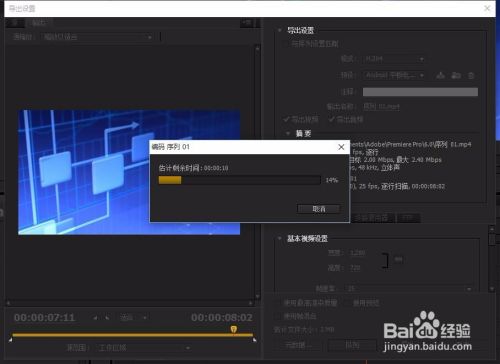Toggle use maximum render quality checkbox
This screenshot has width=500, height=364.
278,303
